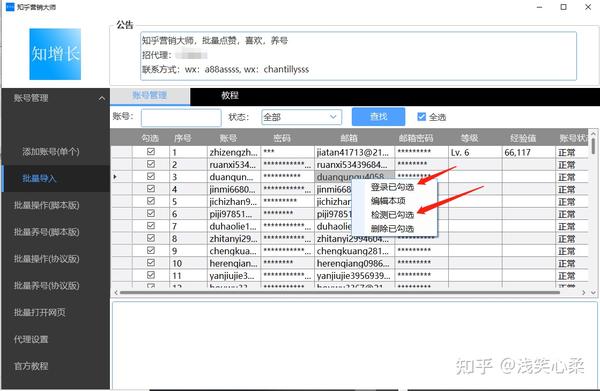Click the Lv. 6 level cell
600x391 pixels.
[x=475, y=152]
